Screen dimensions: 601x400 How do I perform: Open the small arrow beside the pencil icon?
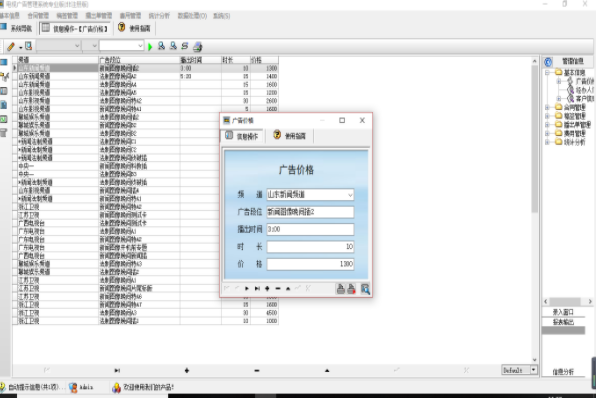tap(20, 48)
